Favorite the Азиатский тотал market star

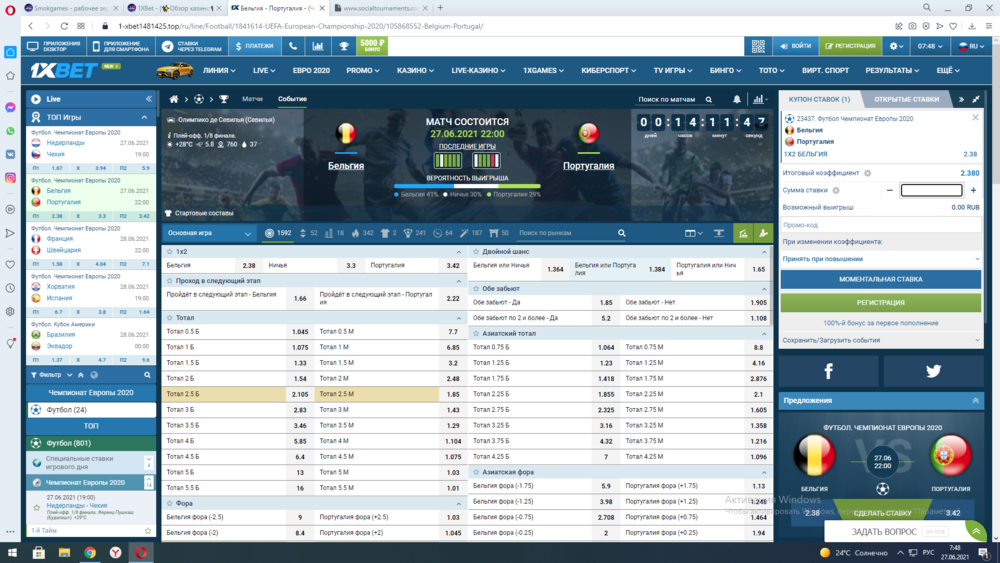[476, 333]
